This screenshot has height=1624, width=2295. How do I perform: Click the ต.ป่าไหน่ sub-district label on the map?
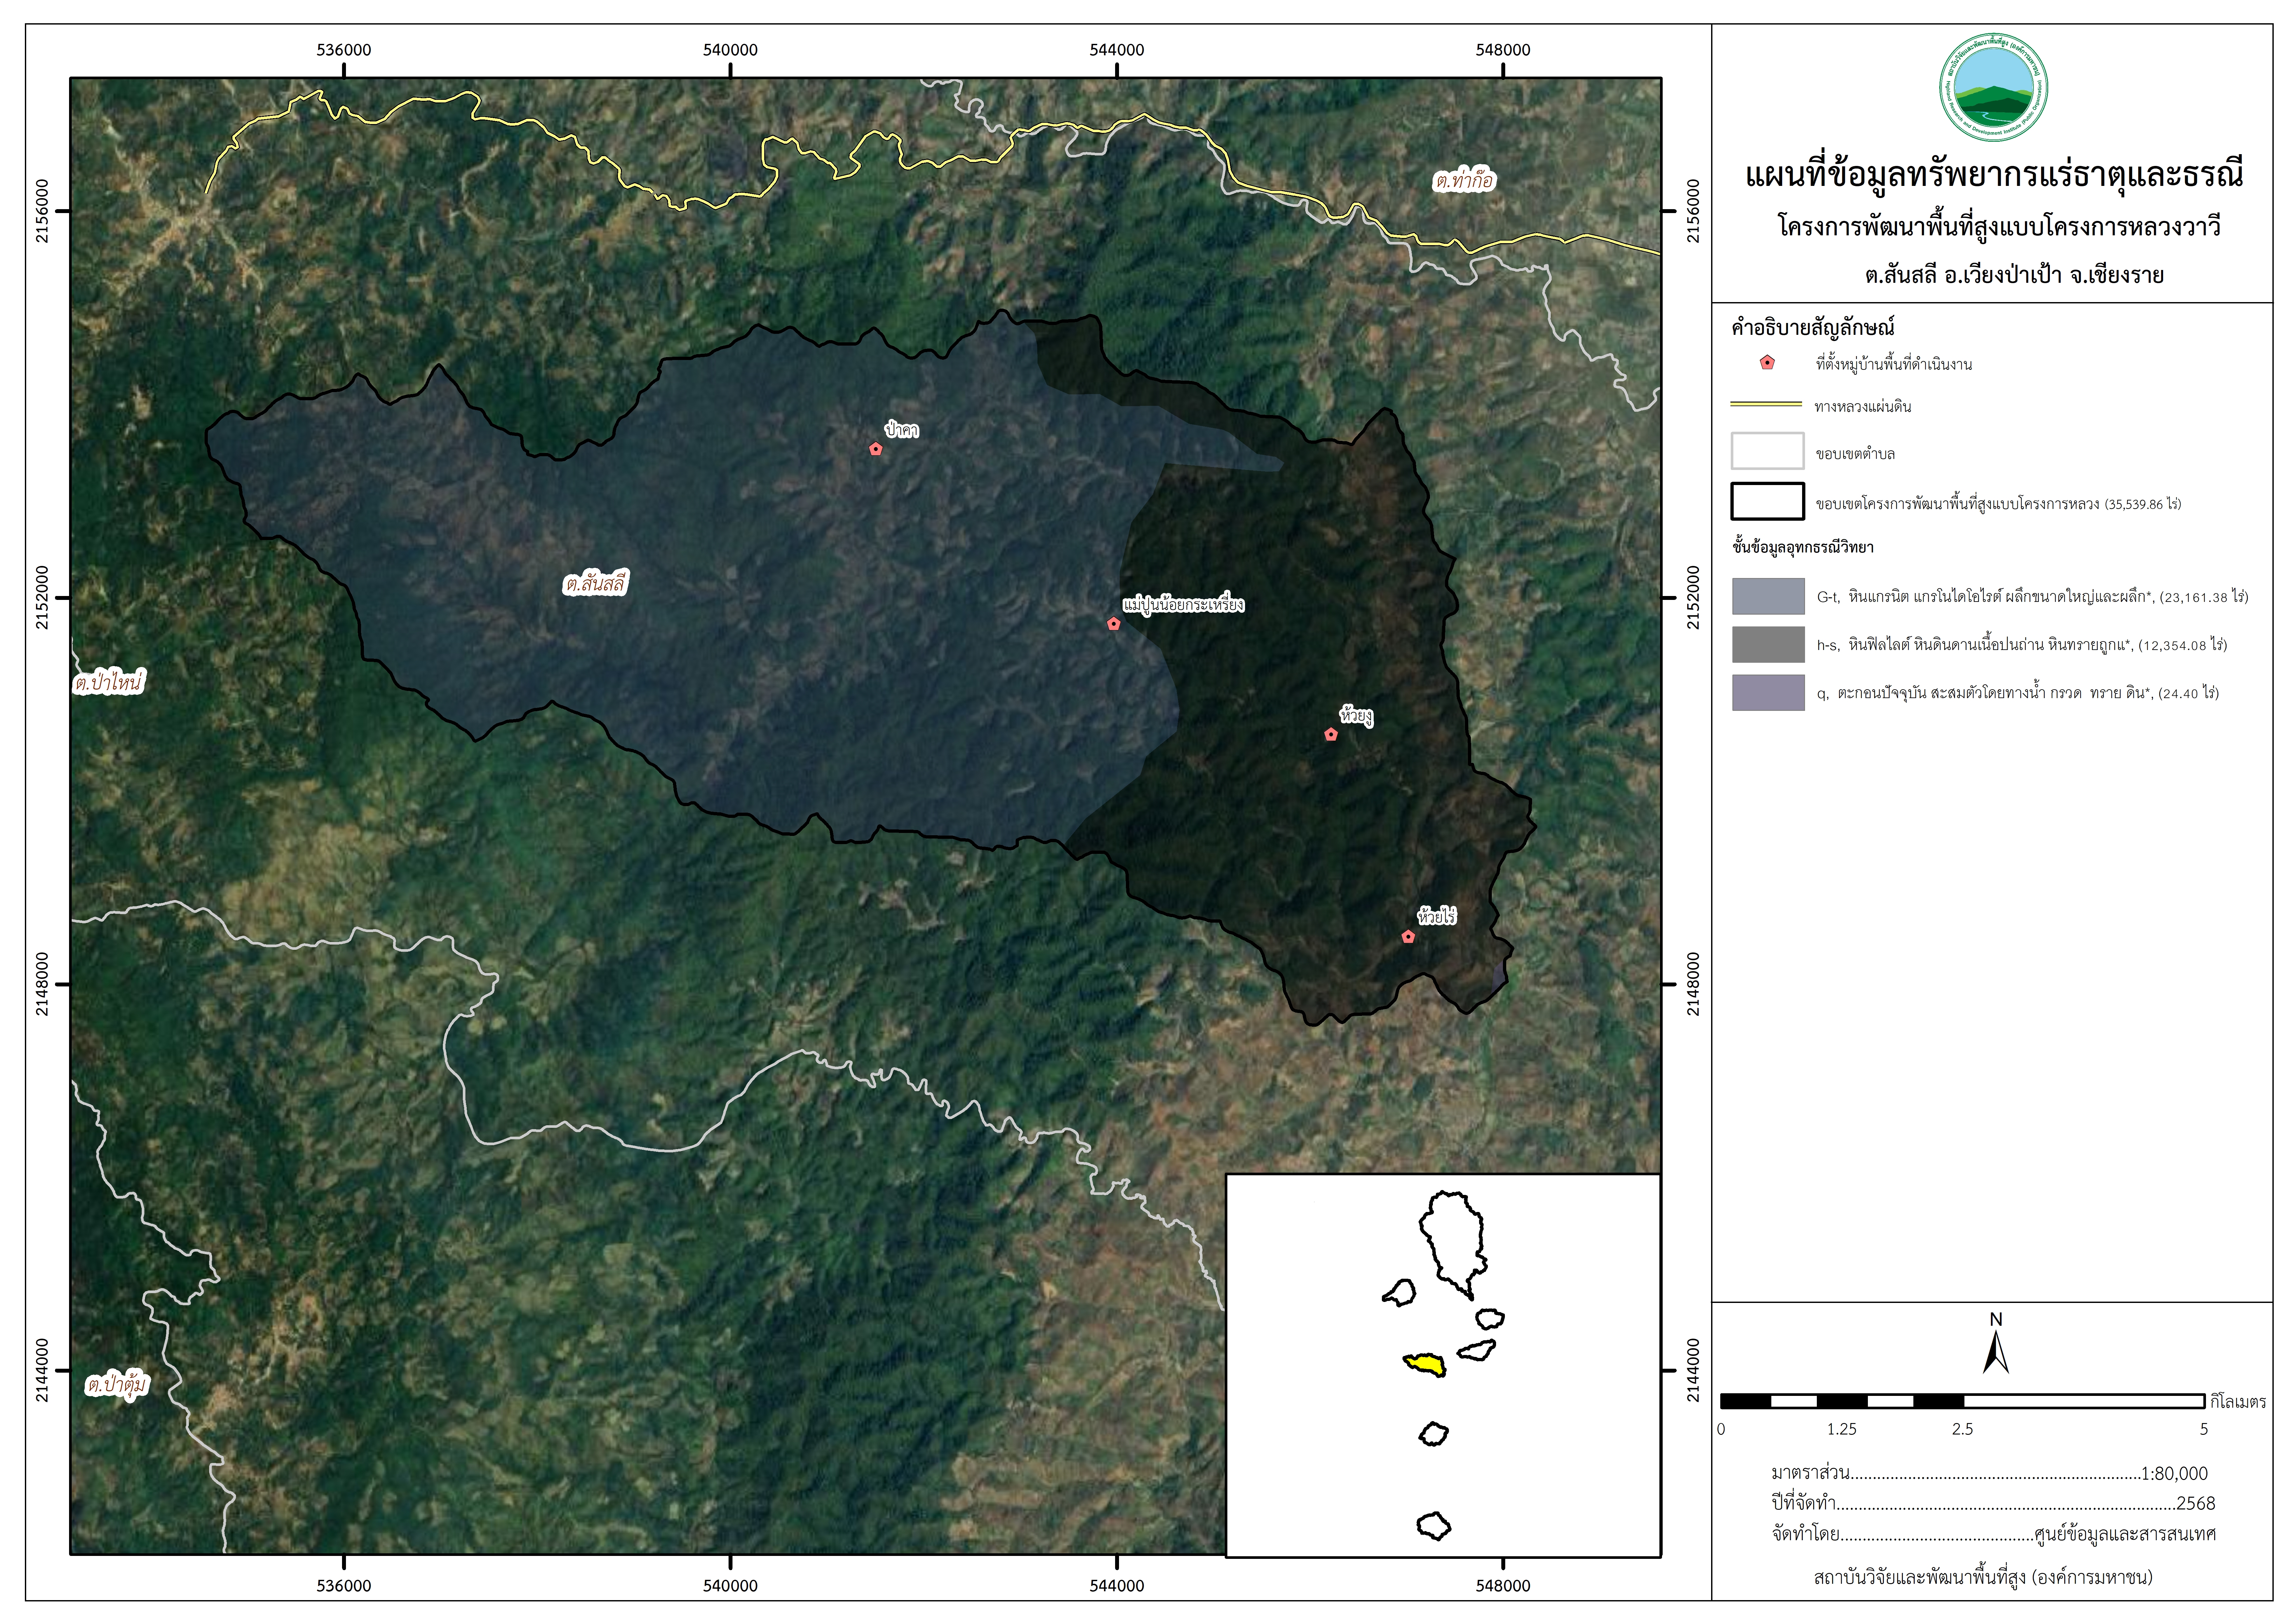pos(109,683)
